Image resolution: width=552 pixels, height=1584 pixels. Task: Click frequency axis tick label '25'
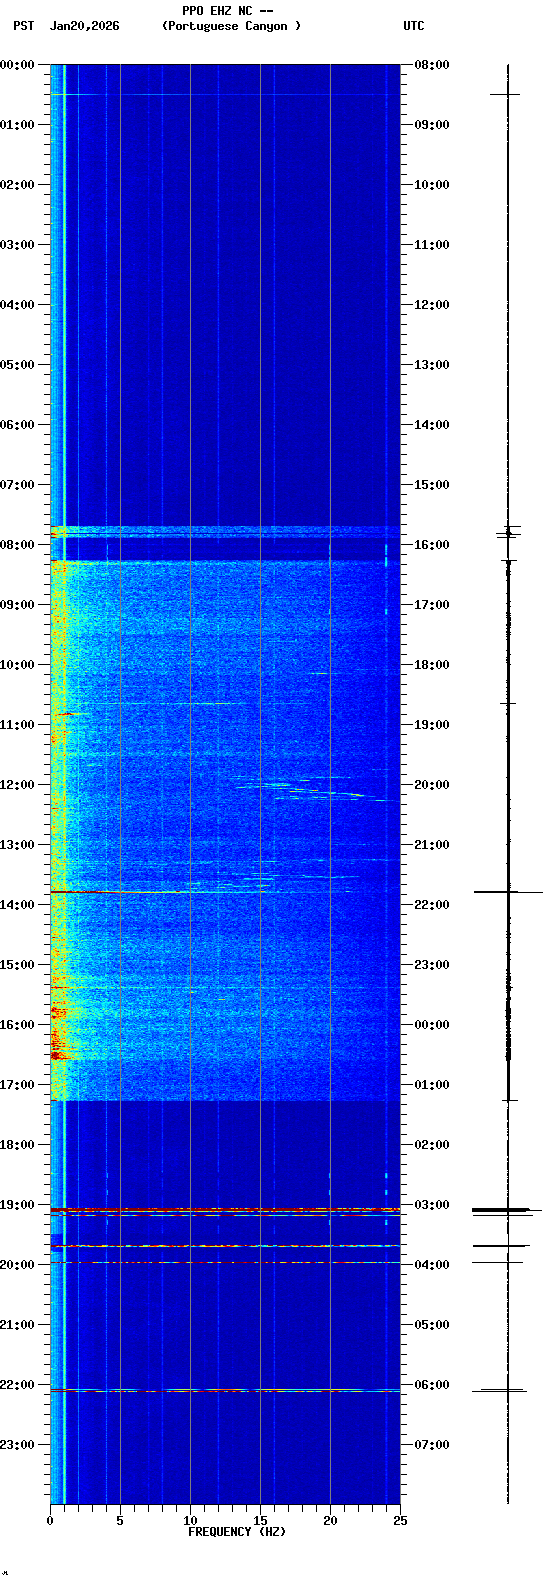tap(400, 1521)
